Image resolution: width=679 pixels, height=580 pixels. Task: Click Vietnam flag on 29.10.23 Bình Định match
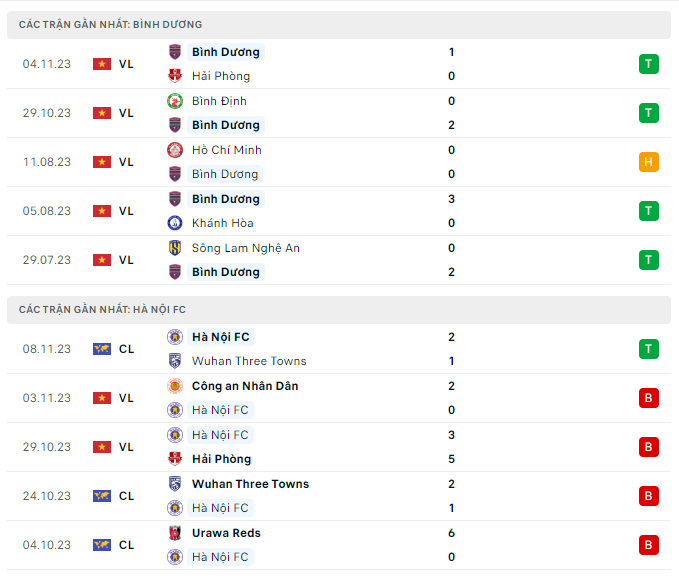[x=101, y=113]
